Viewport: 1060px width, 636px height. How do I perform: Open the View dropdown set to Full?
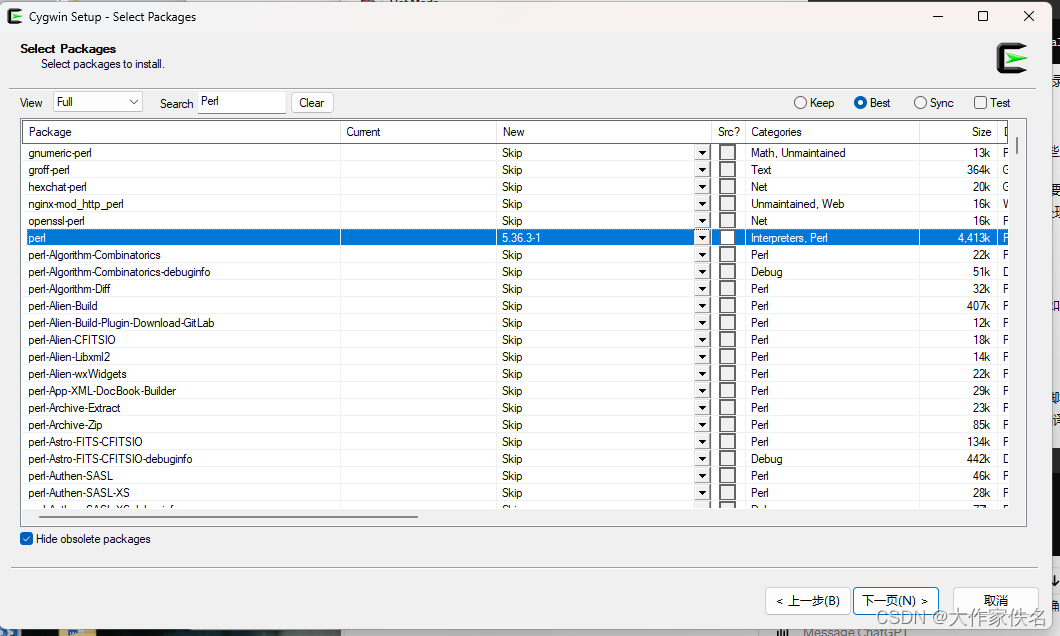click(x=98, y=102)
